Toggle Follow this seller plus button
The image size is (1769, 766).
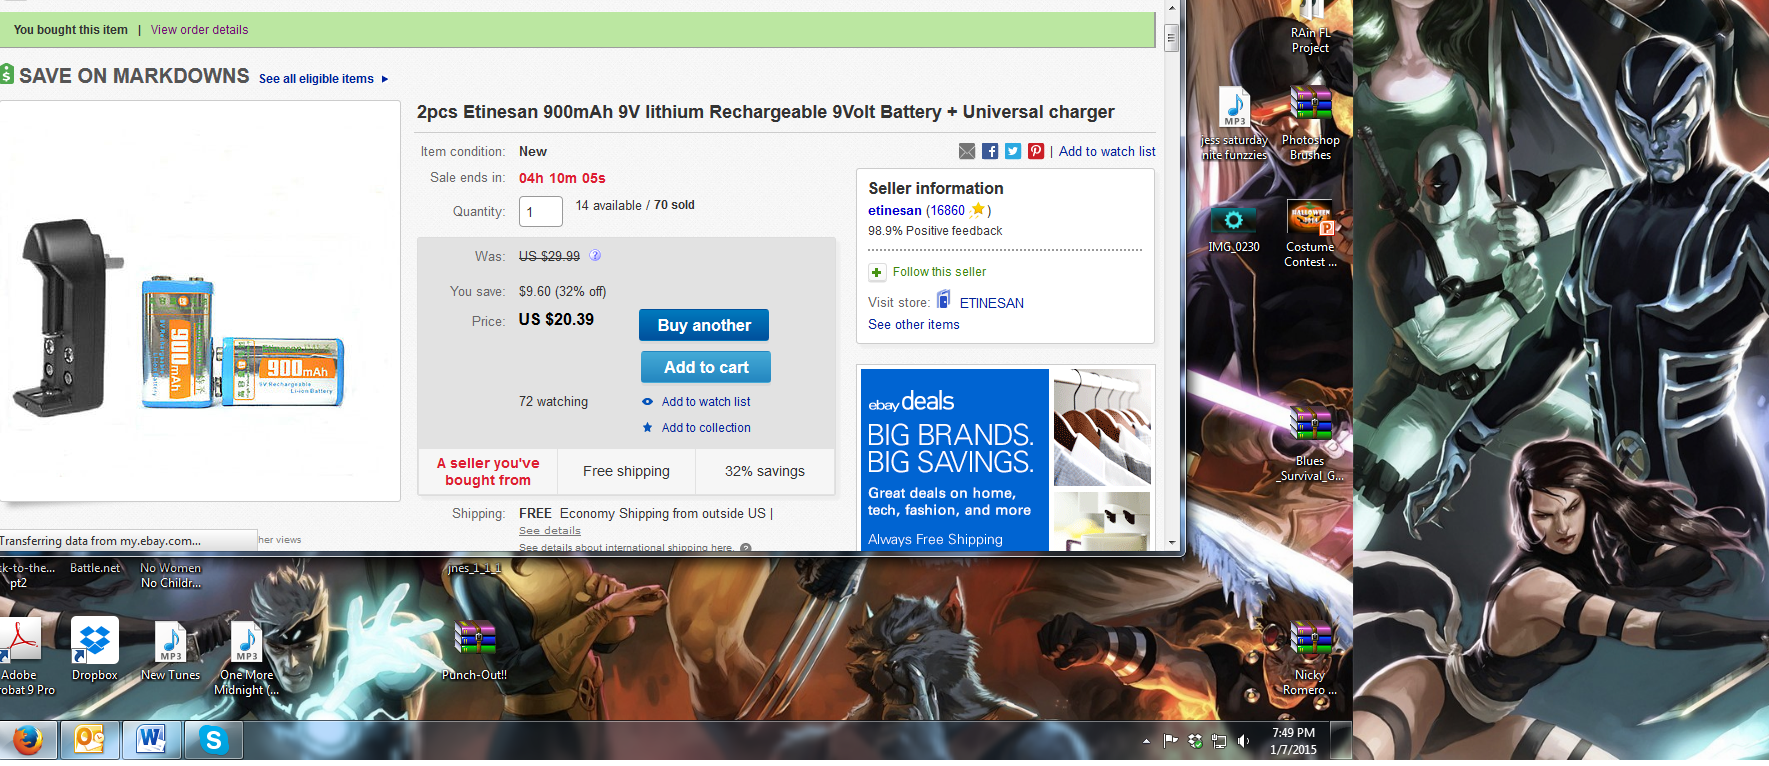click(877, 272)
